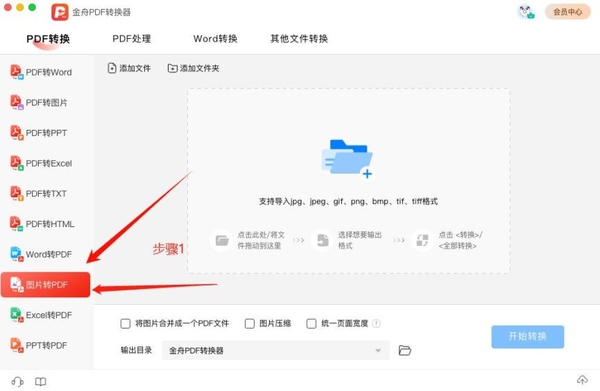Open the Word转PDF conversion mode
This screenshot has width=600, height=391.
[41, 254]
